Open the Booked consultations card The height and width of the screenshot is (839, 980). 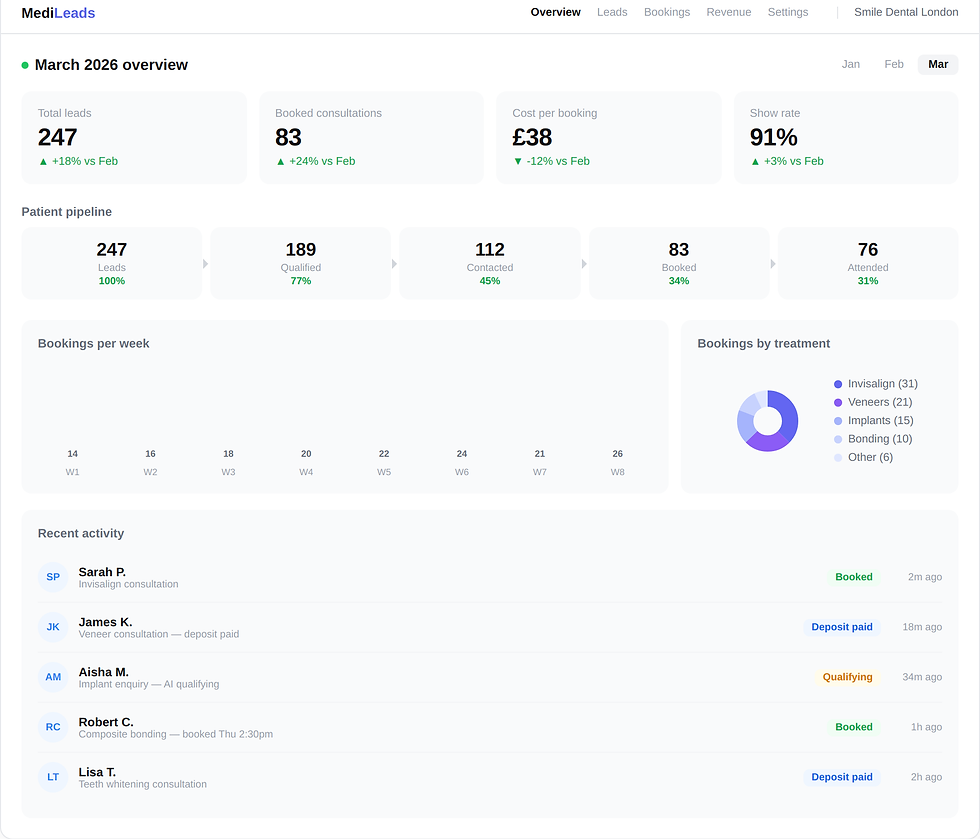pos(371,138)
